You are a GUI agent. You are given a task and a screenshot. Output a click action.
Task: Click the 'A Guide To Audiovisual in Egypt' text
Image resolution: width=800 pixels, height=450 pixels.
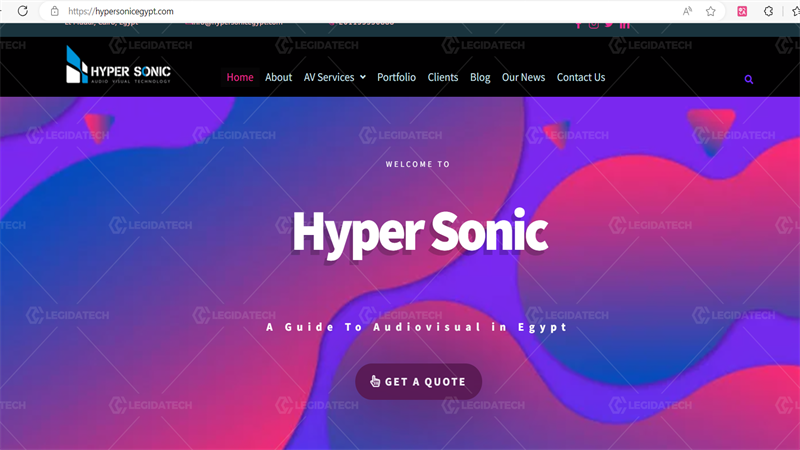[x=416, y=327]
